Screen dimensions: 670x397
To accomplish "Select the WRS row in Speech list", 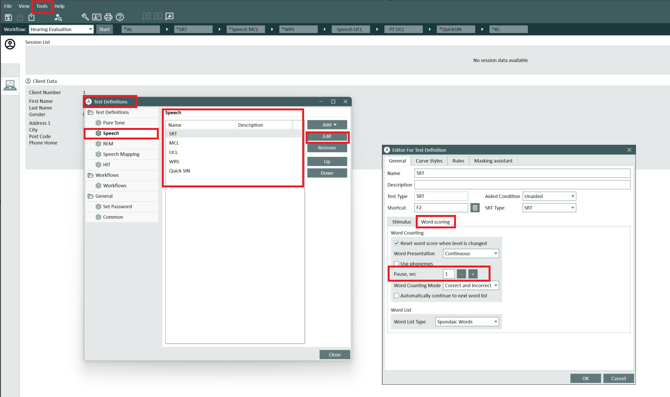I will 234,162.
